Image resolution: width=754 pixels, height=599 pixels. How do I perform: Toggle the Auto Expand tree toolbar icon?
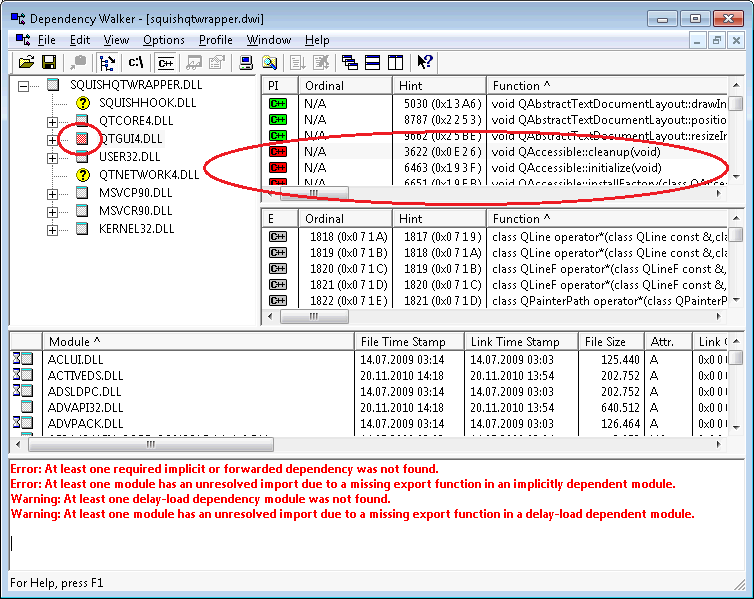[x=108, y=63]
